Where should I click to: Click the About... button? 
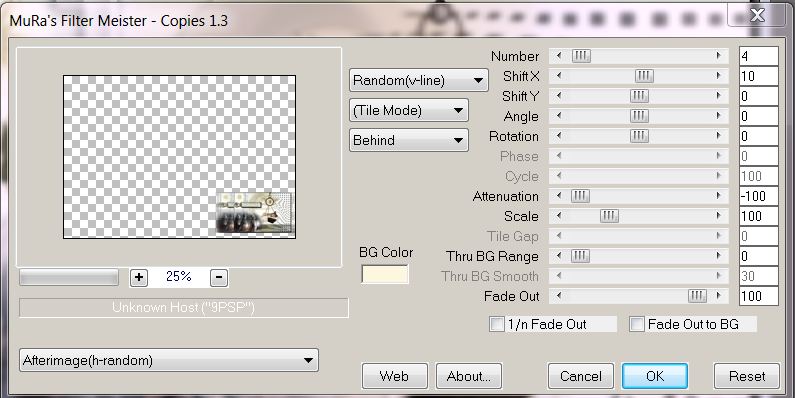click(468, 376)
